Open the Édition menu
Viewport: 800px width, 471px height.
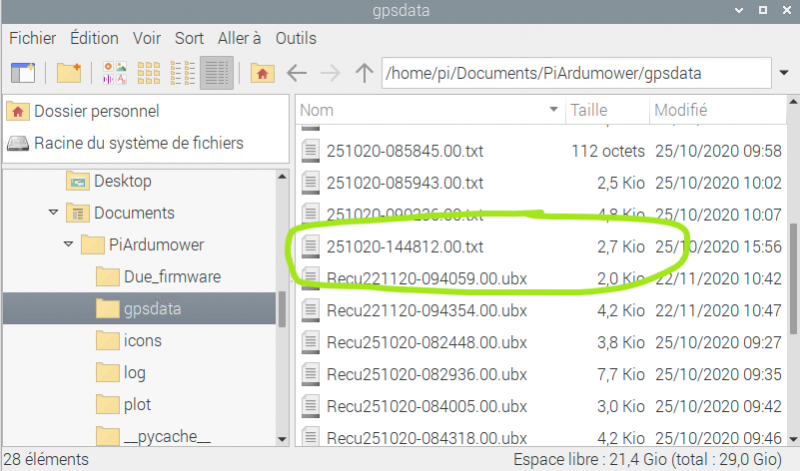coord(94,38)
